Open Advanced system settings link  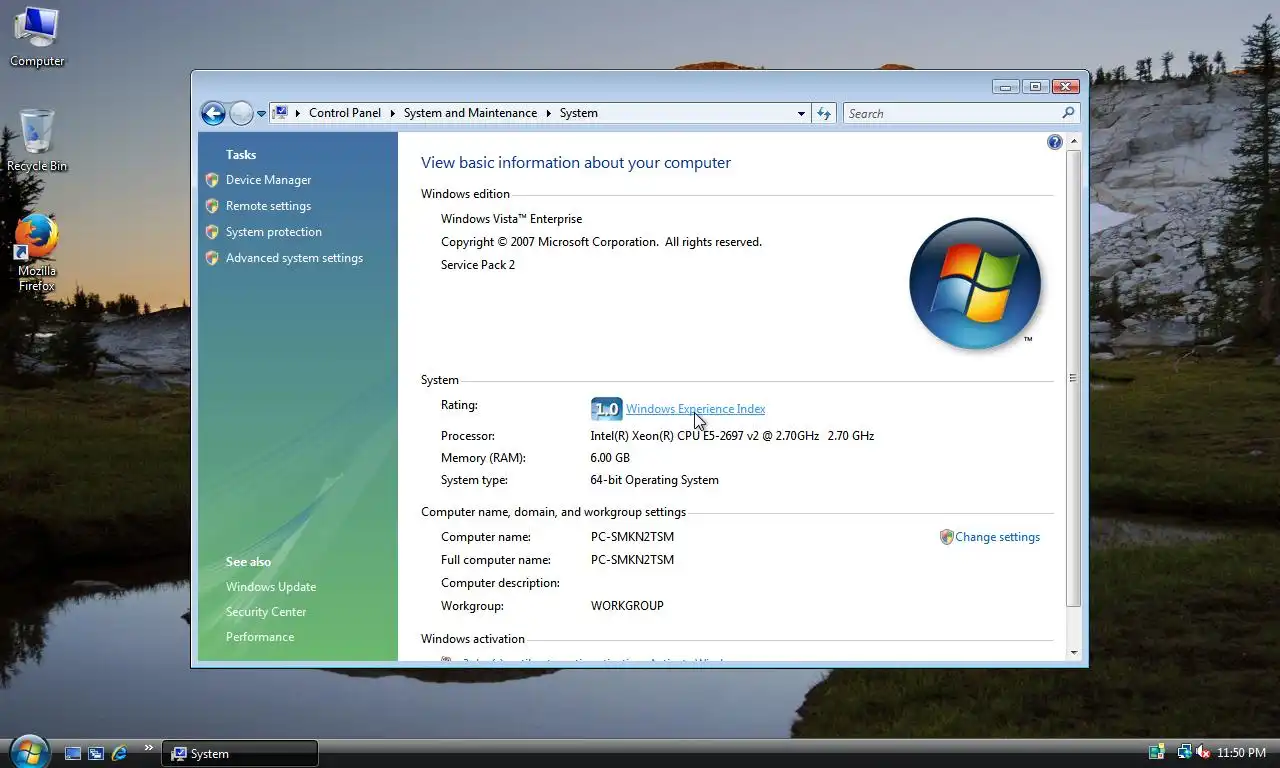pos(294,258)
